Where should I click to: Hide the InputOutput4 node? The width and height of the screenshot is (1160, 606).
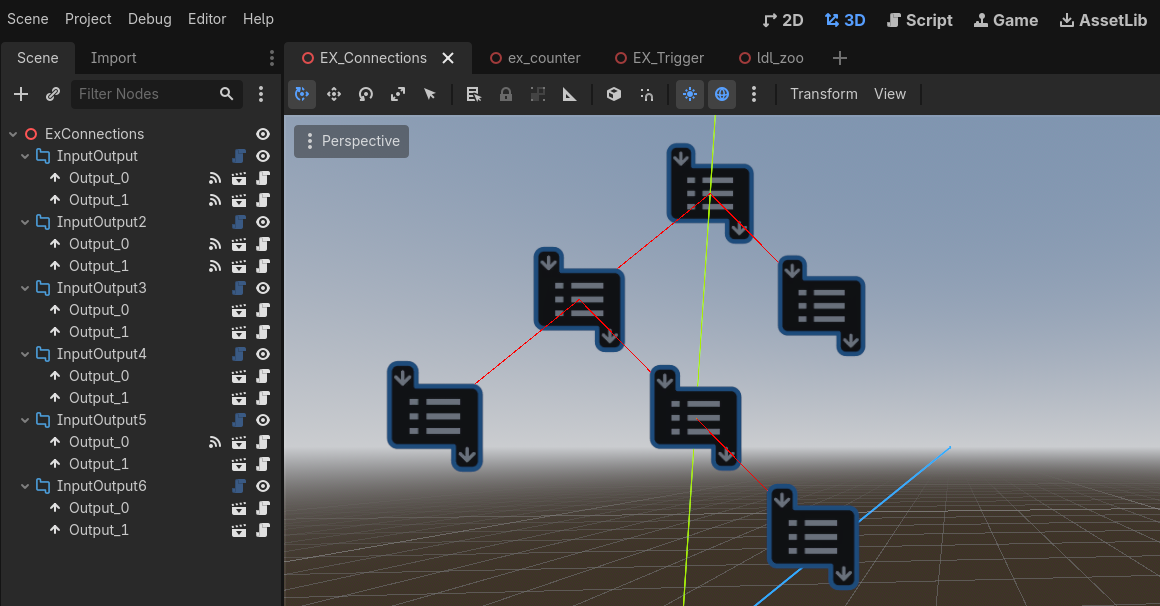tap(263, 354)
